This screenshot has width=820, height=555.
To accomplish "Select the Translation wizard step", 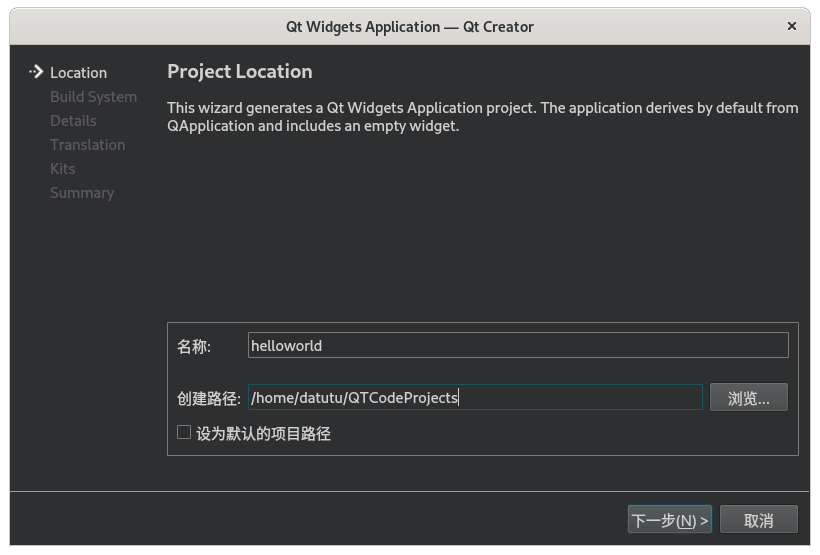I will (x=88, y=145).
